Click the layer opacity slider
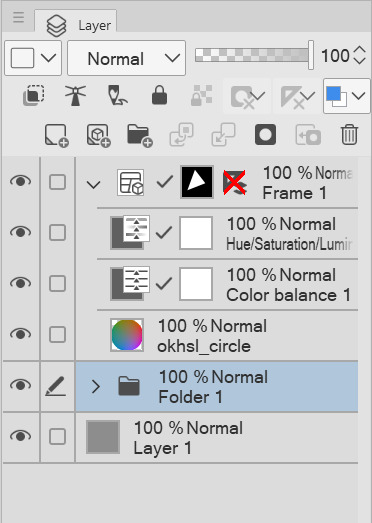The width and height of the screenshot is (372, 523). pos(254,55)
